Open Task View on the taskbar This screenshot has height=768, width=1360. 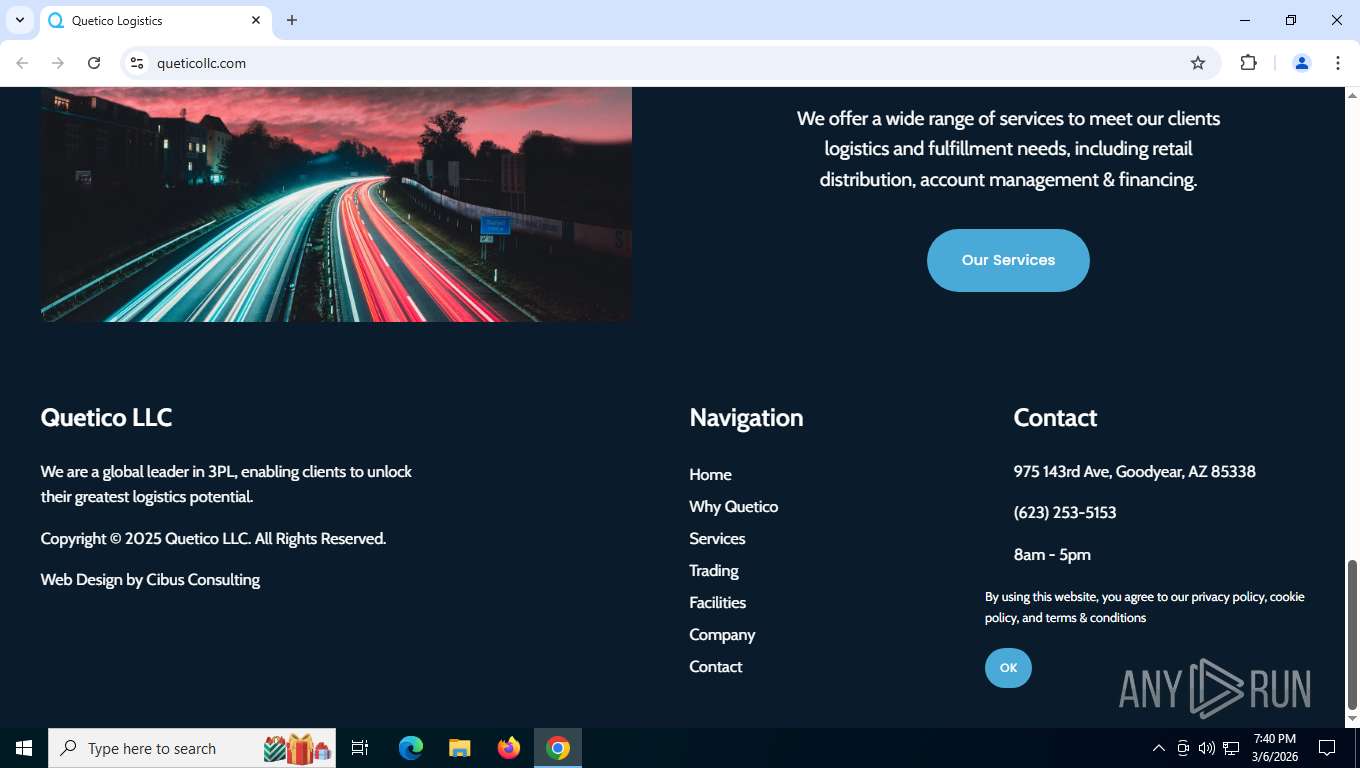coord(360,748)
